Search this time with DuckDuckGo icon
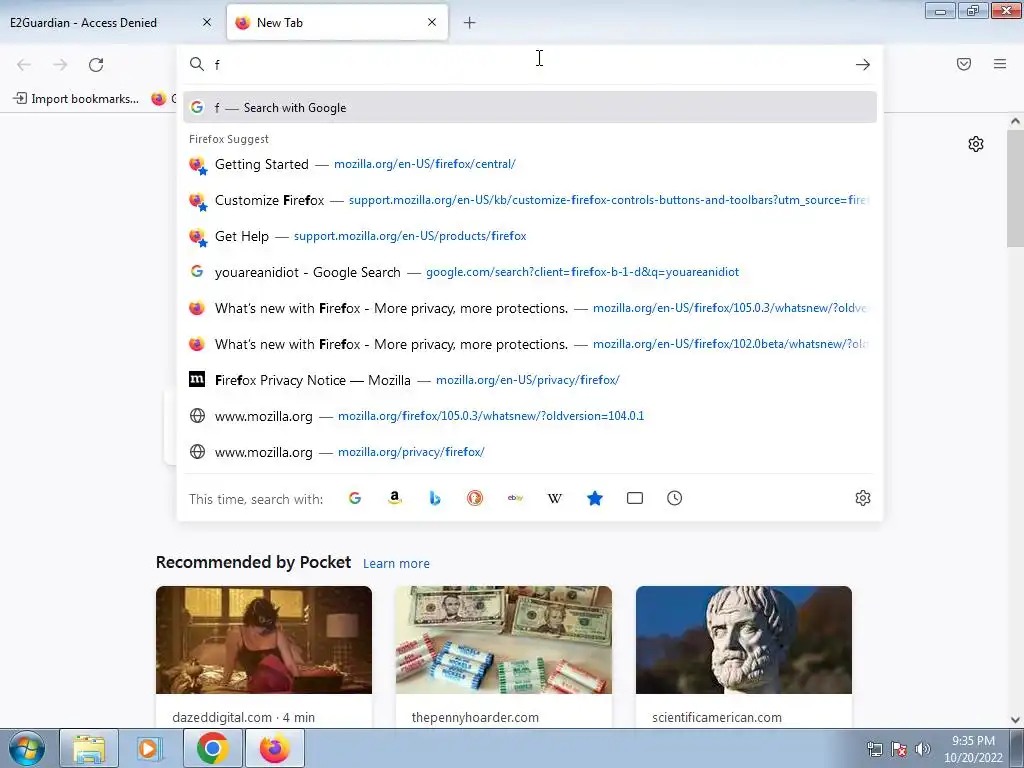The image size is (1024, 768). coord(475,498)
